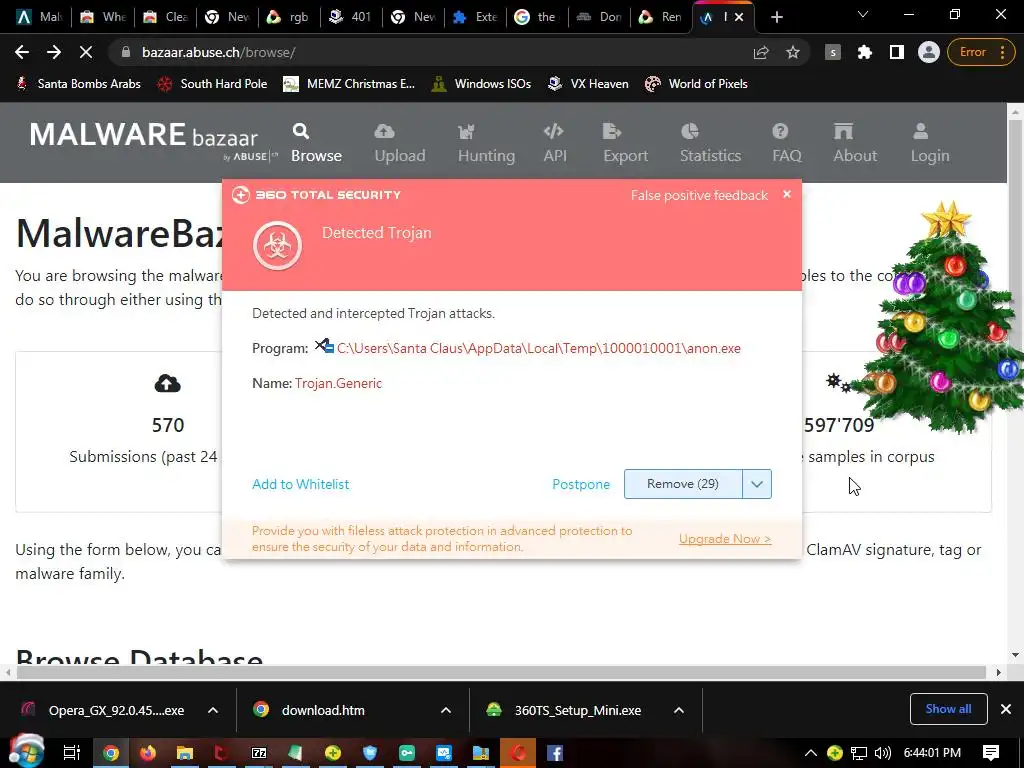Open 7-Zip from the taskbar

pos(259,753)
